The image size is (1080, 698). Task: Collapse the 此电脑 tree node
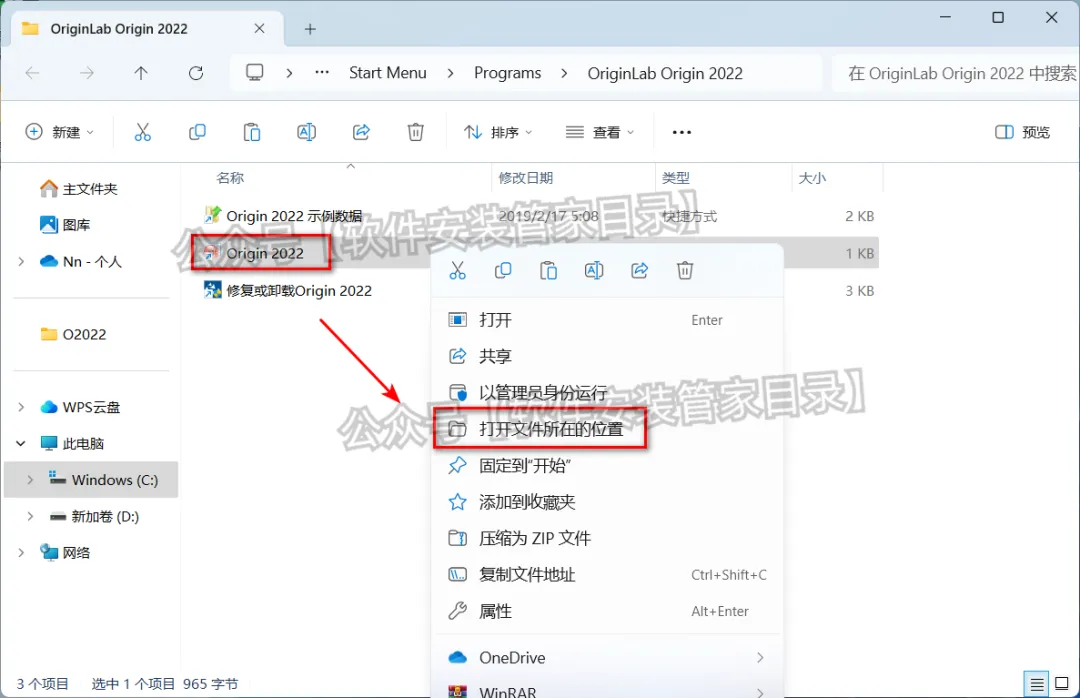coord(21,443)
